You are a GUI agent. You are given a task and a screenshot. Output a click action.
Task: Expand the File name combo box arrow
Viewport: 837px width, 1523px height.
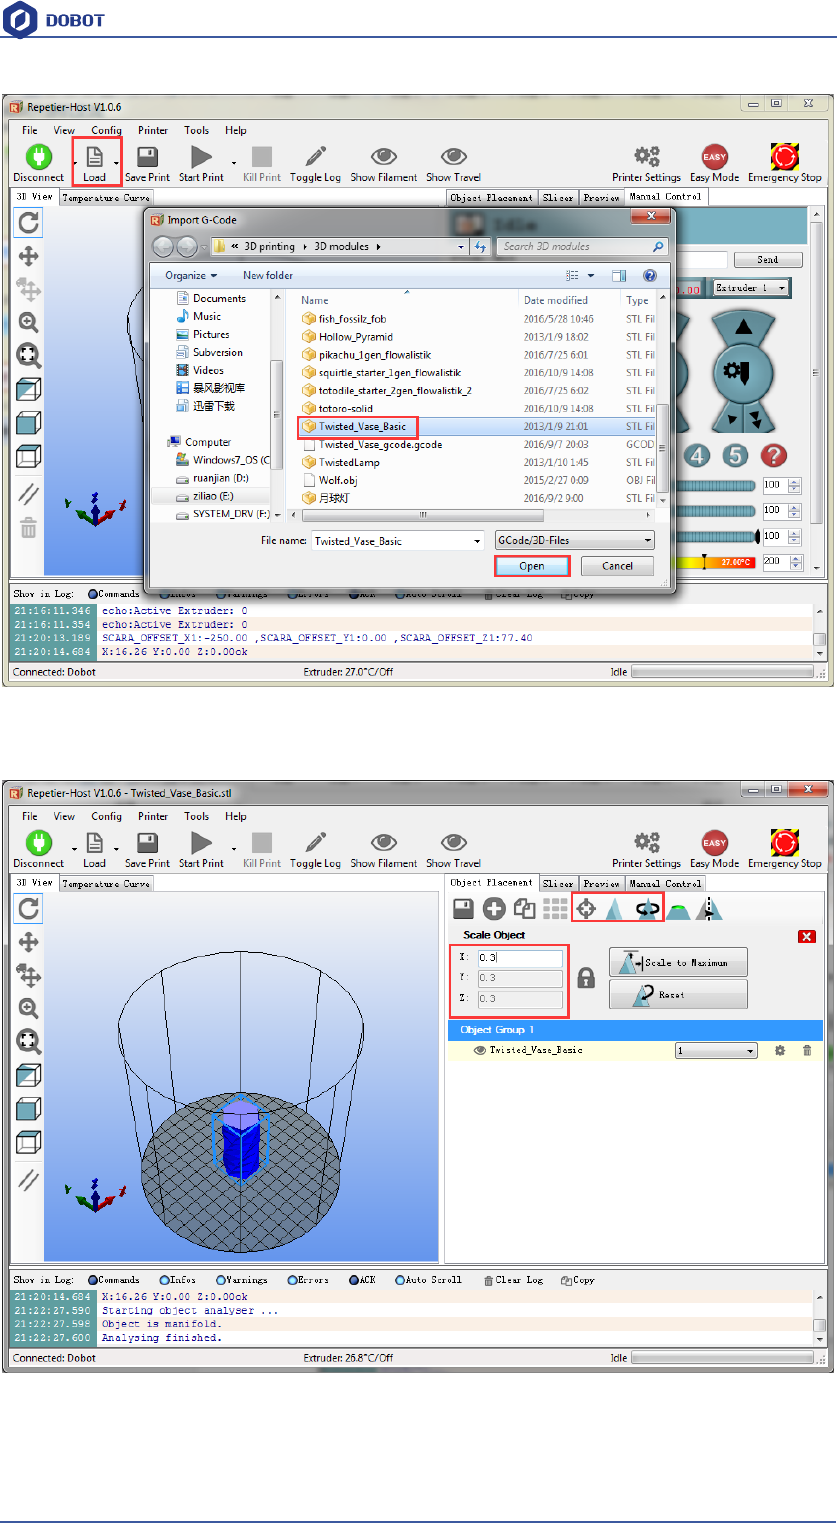tap(476, 540)
